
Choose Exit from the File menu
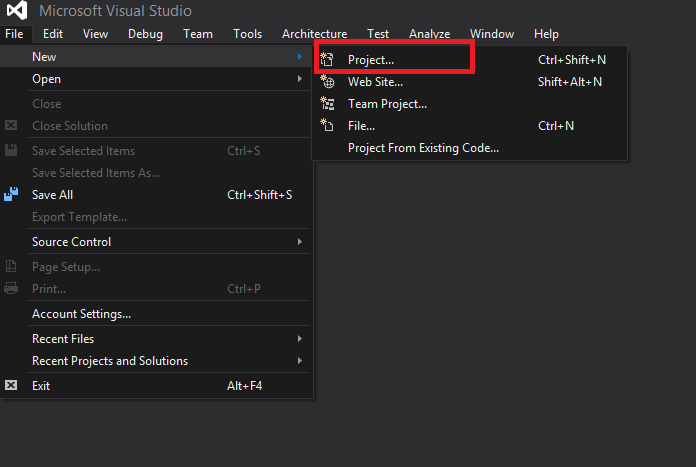click(155, 385)
